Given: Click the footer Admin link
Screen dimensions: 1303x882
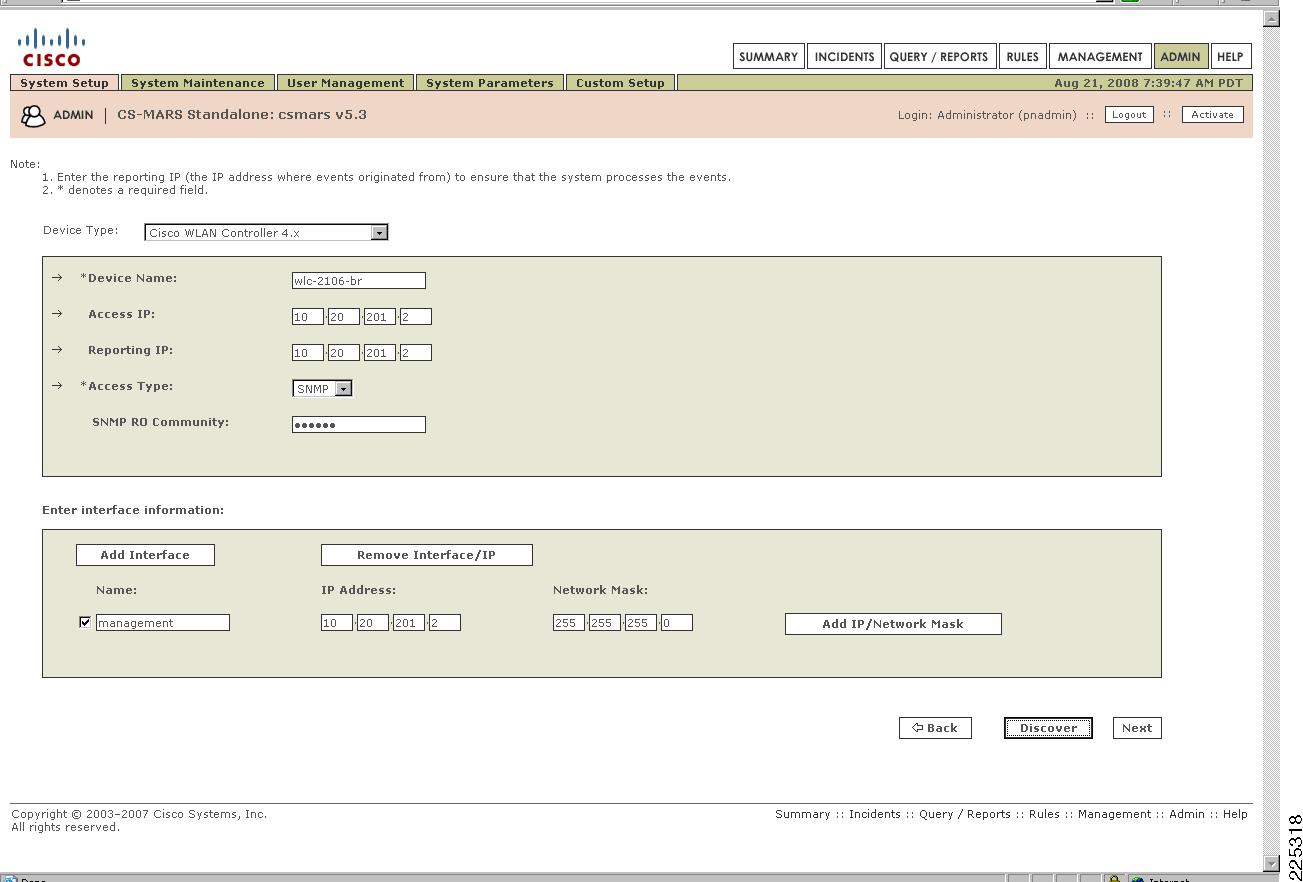Looking at the screenshot, I should pos(1187,814).
